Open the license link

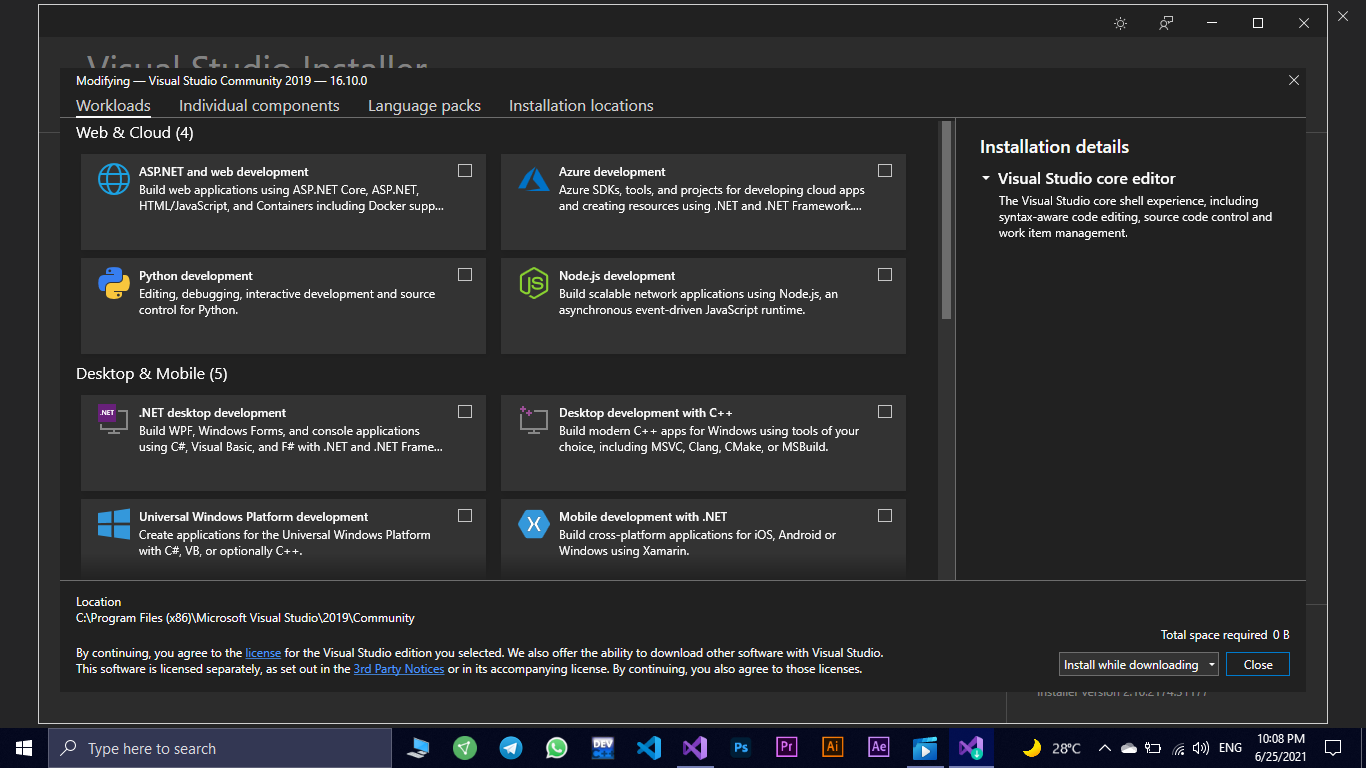(263, 653)
